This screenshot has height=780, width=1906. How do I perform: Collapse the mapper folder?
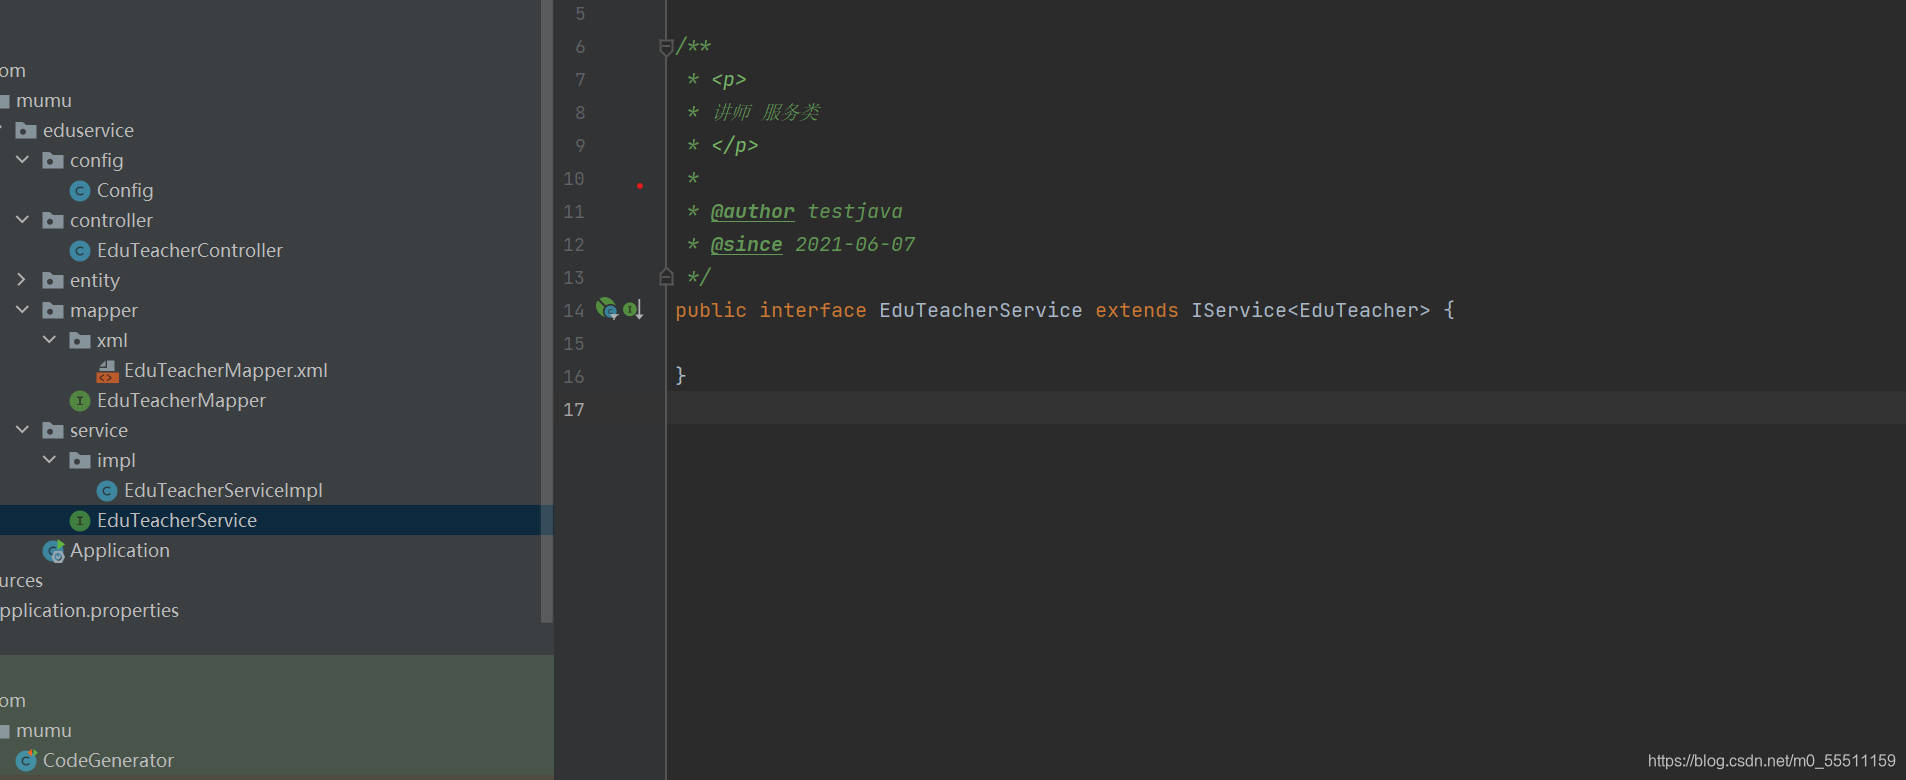point(22,310)
